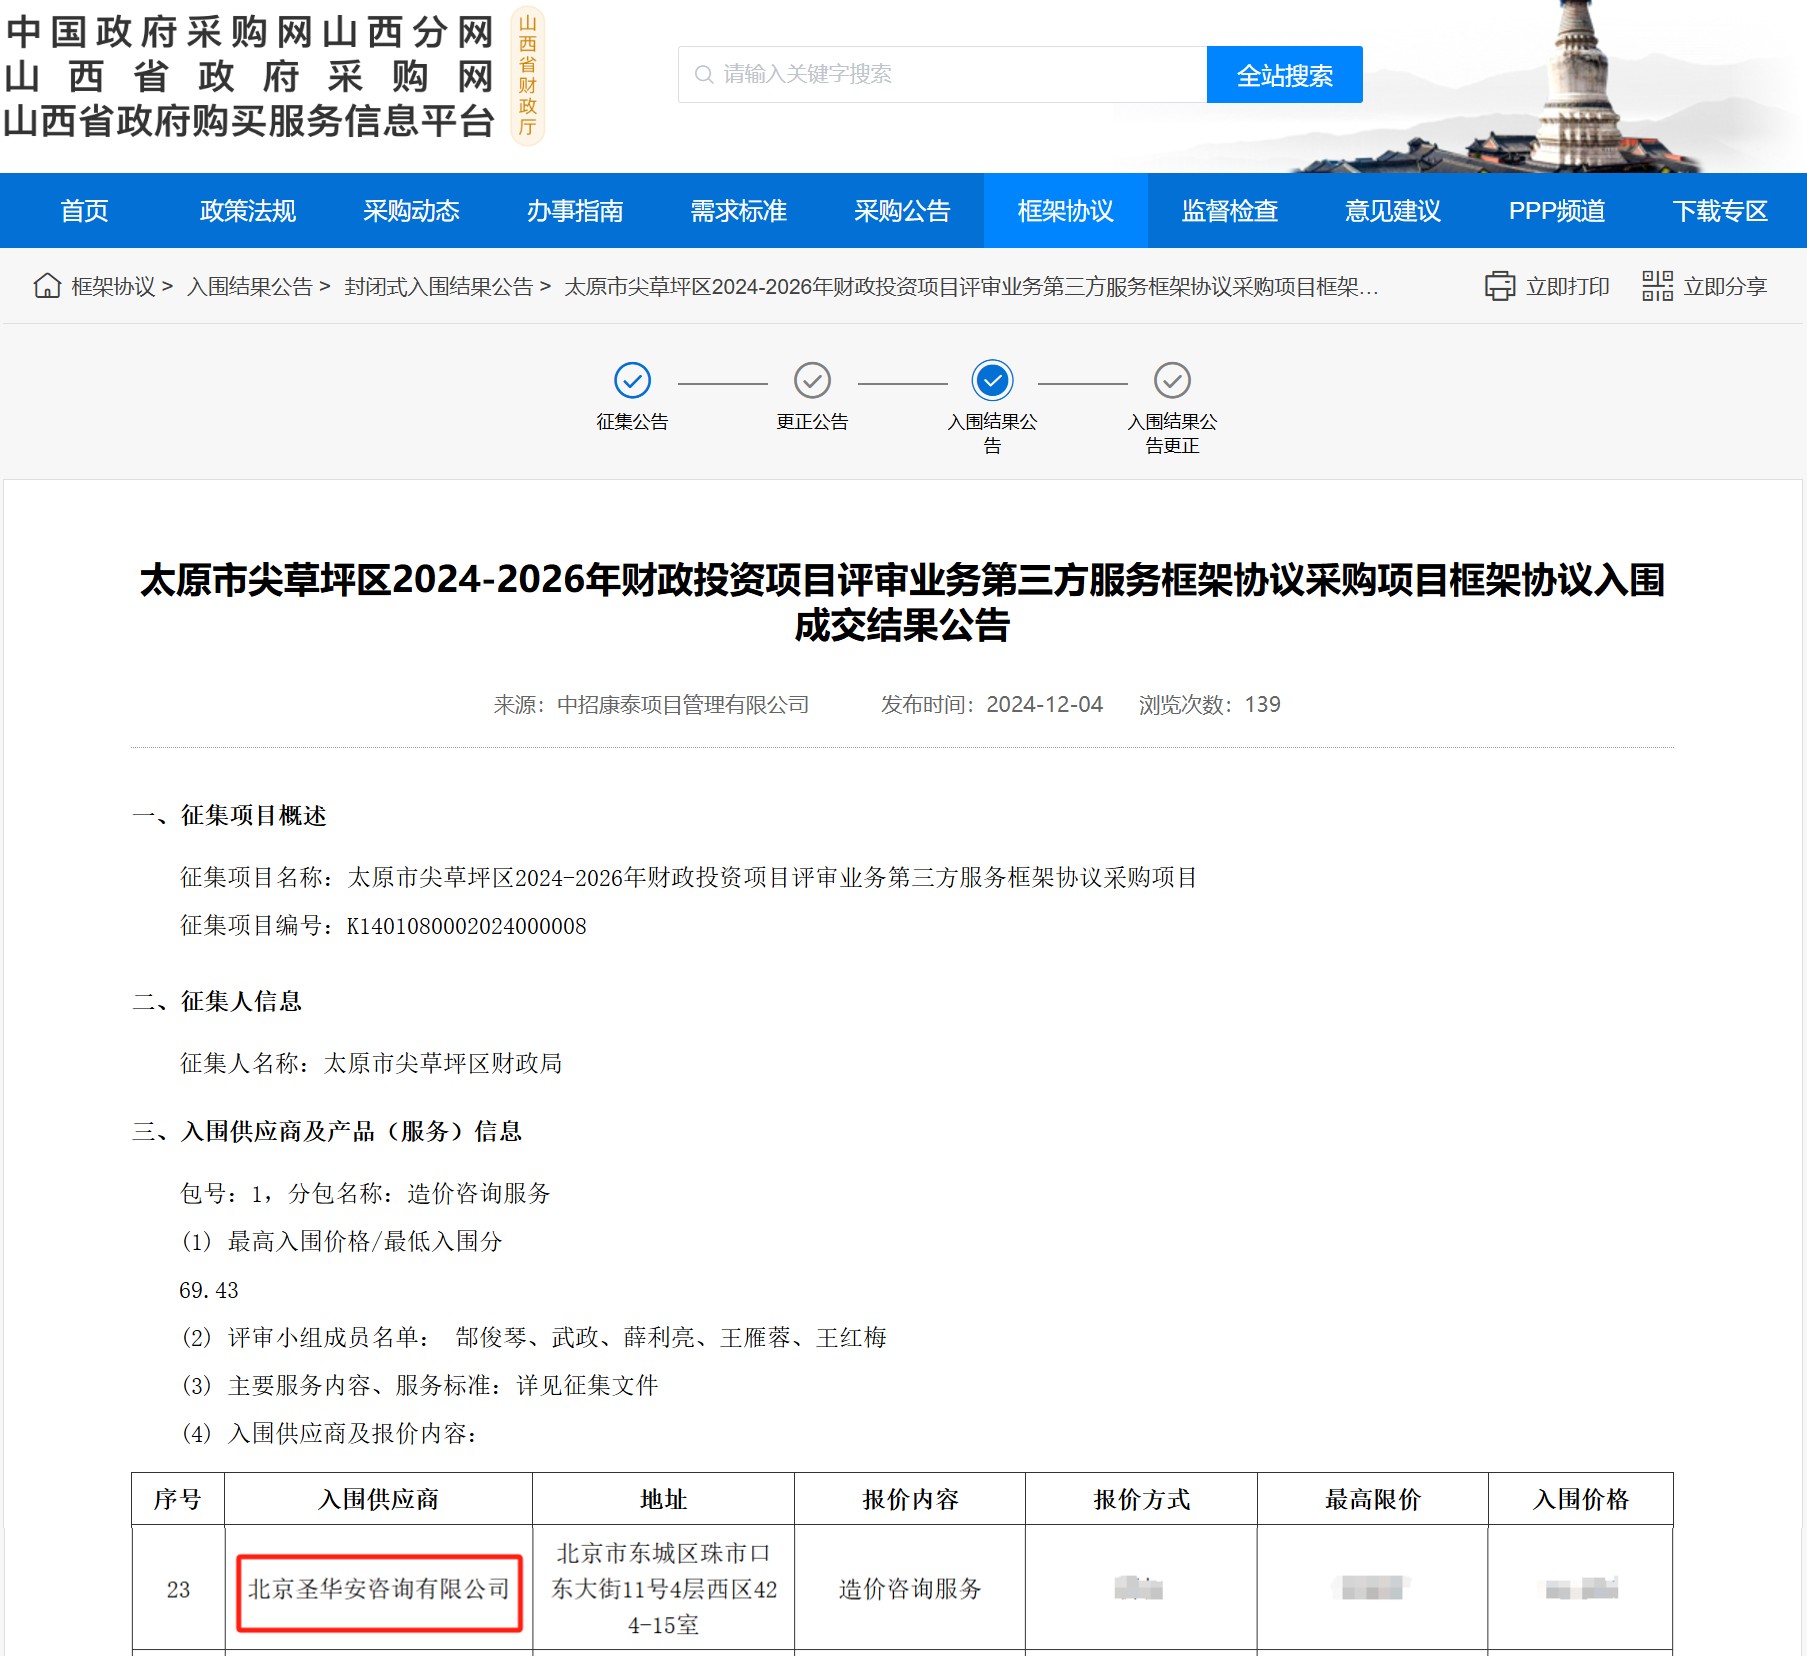Select the 更正公告 step checkmark

pos(812,380)
